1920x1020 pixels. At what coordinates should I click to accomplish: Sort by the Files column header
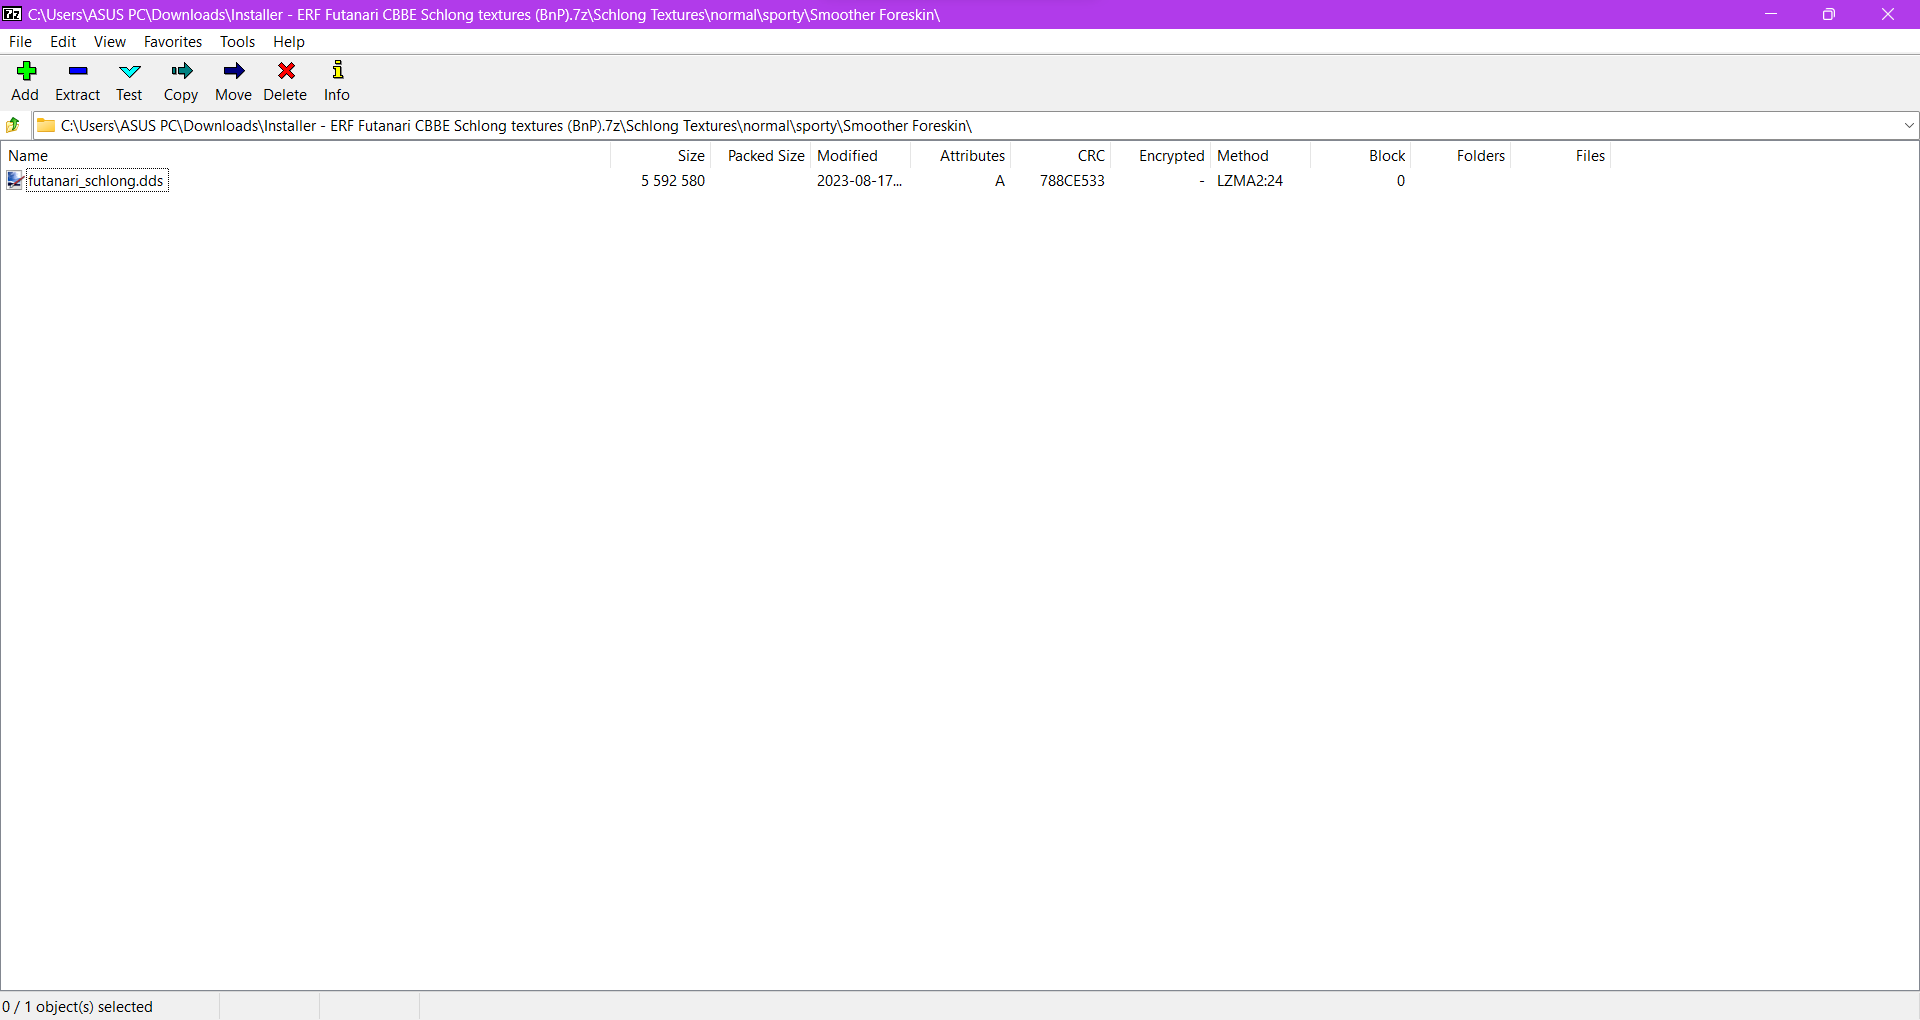point(1561,156)
